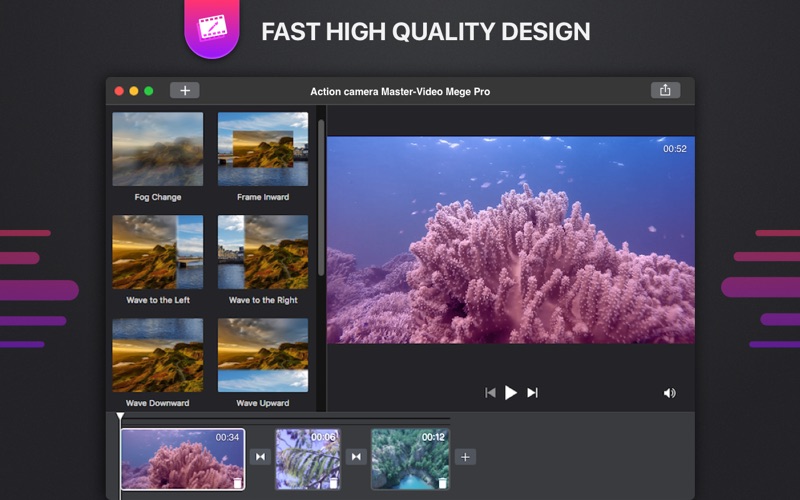Delete the 00:06 clip with trash icon
This screenshot has height=500, width=800.
[x=333, y=483]
